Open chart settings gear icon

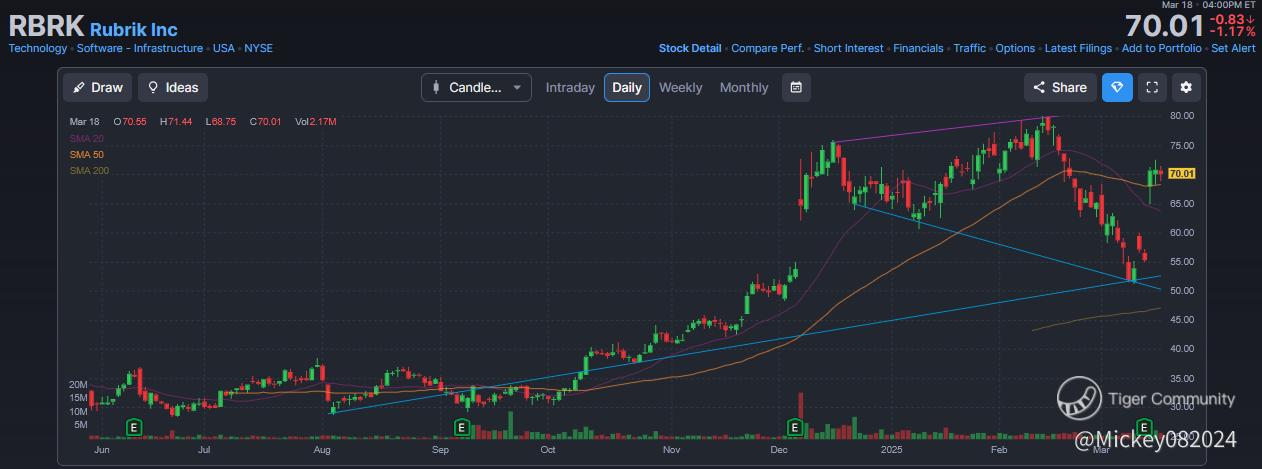[x=1186, y=87]
